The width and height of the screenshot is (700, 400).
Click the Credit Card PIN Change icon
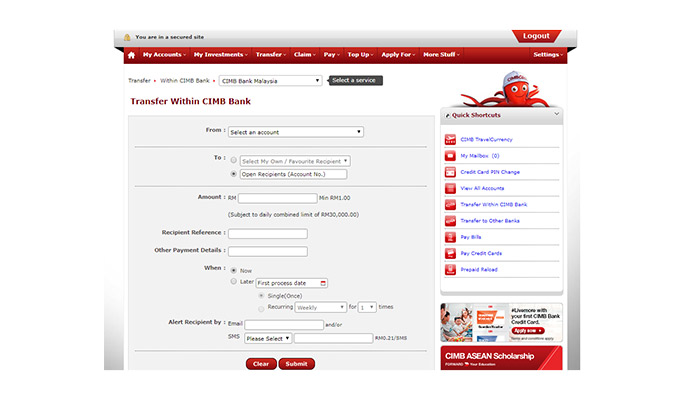click(x=450, y=172)
